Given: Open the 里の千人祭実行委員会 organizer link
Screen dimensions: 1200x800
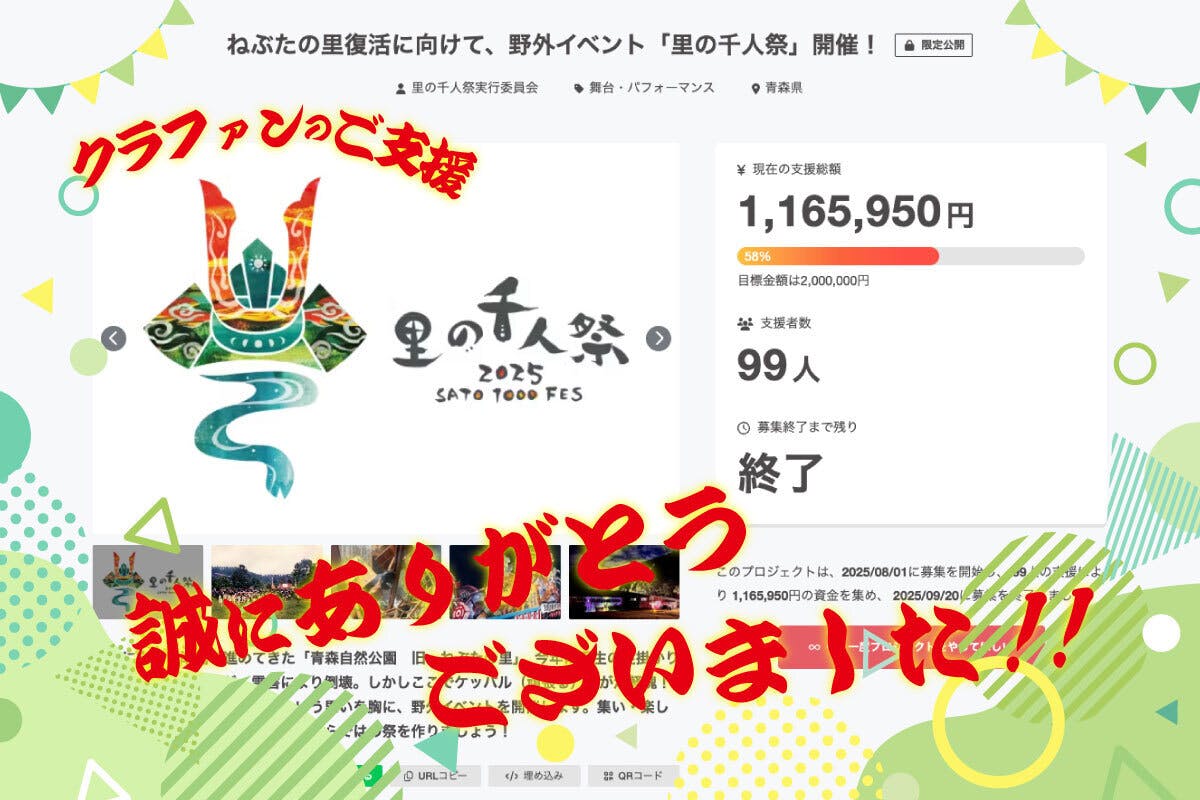Looking at the screenshot, I should 475,88.
